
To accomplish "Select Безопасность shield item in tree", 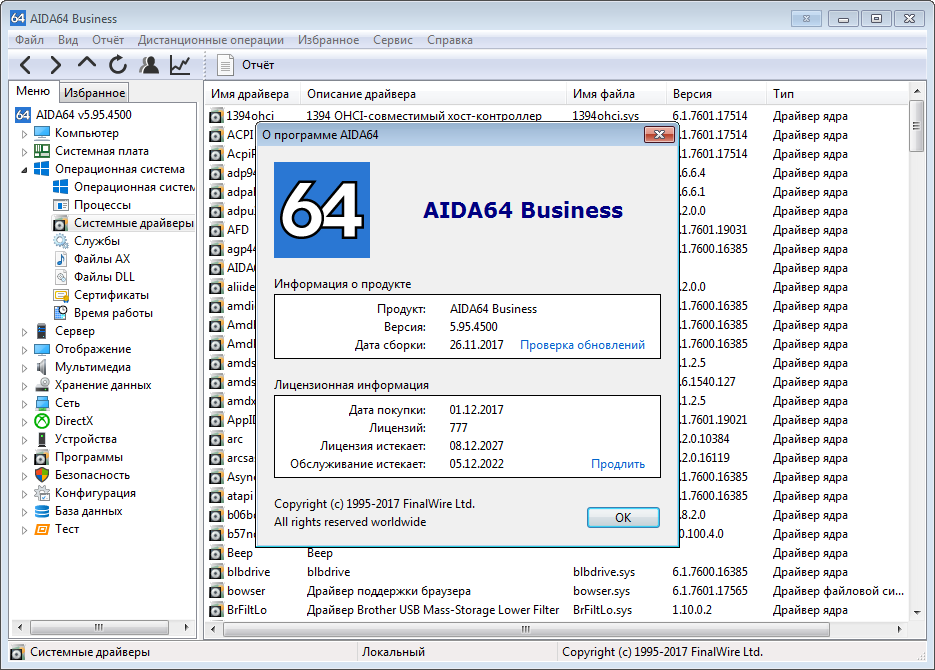I will pyautogui.click(x=92, y=475).
